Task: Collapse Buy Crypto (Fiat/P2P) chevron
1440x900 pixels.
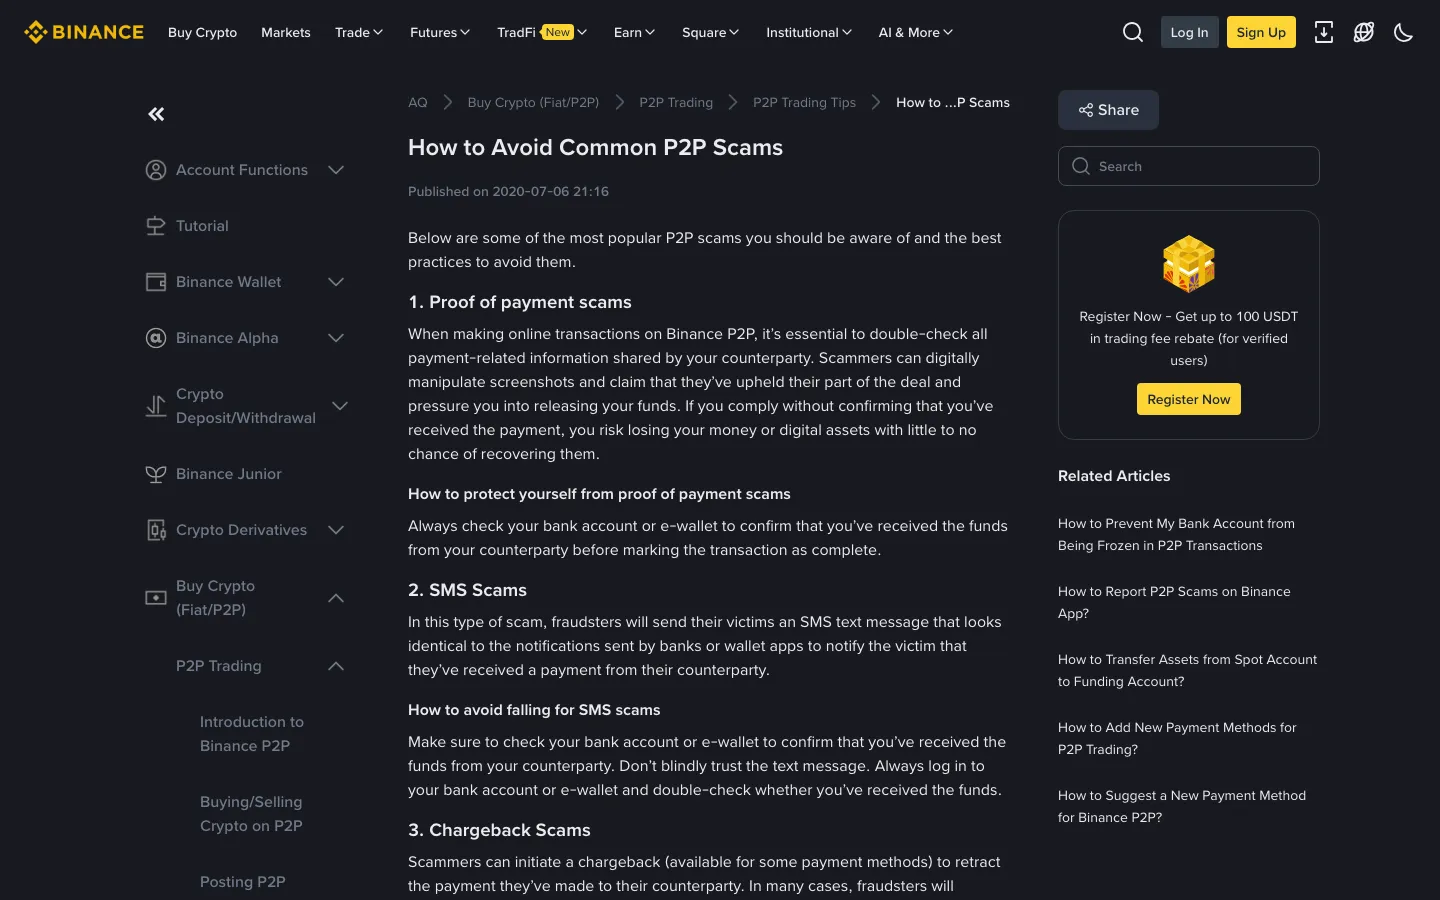Action: (336, 598)
